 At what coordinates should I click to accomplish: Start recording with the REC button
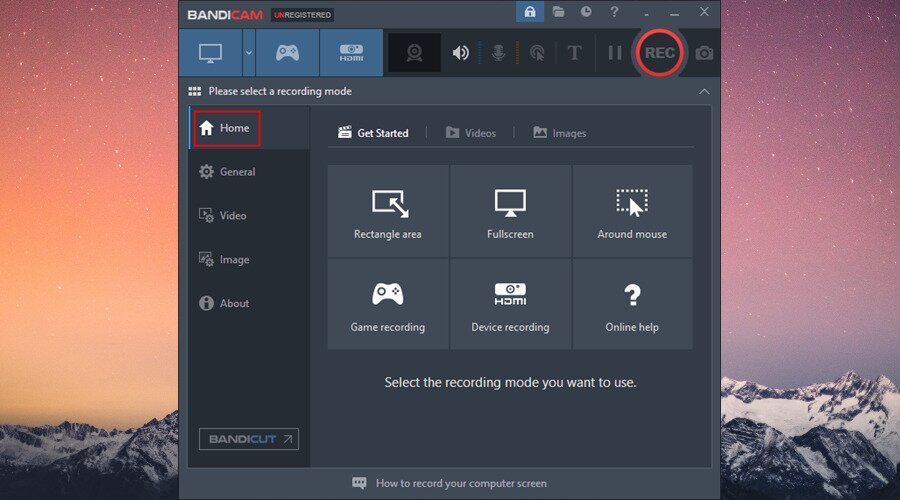(x=659, y=53)
